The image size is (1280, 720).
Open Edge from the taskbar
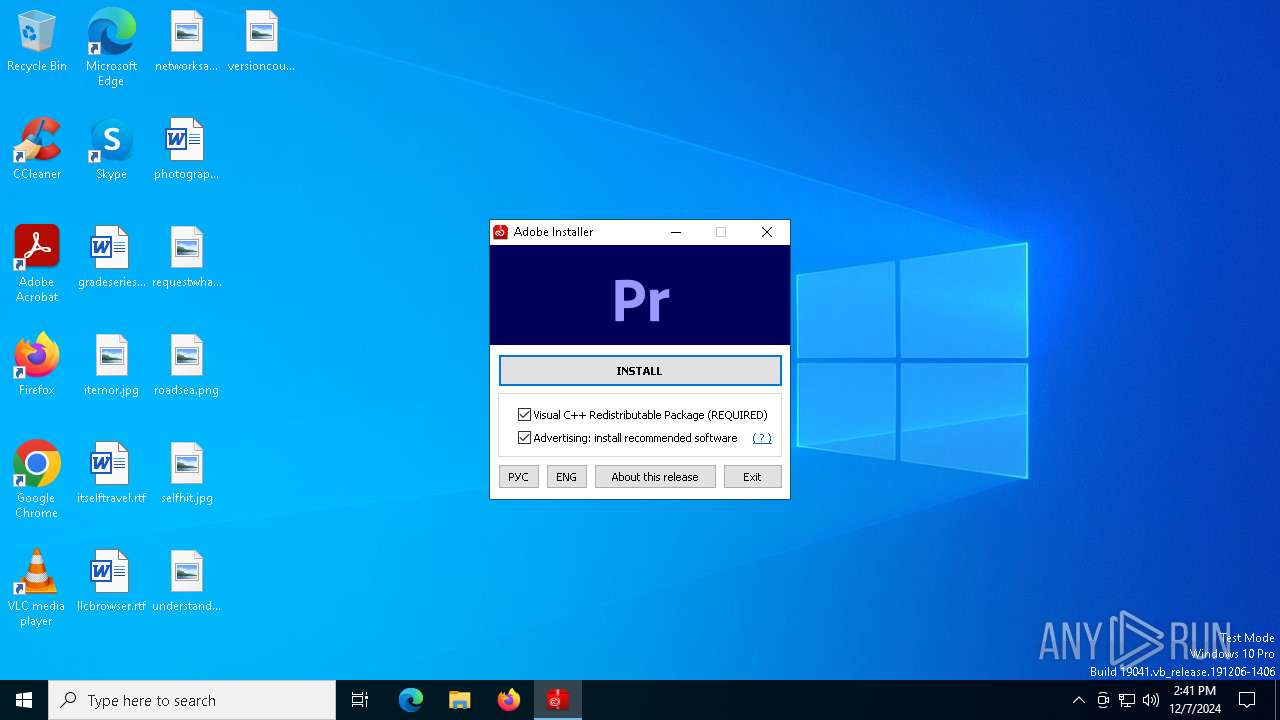point(411,700)
